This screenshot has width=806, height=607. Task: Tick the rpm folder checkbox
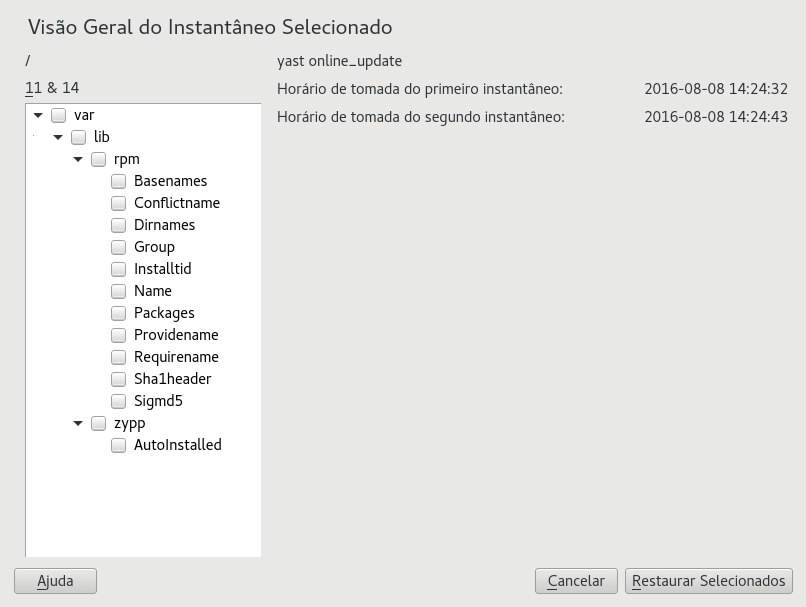coord(99,159)
